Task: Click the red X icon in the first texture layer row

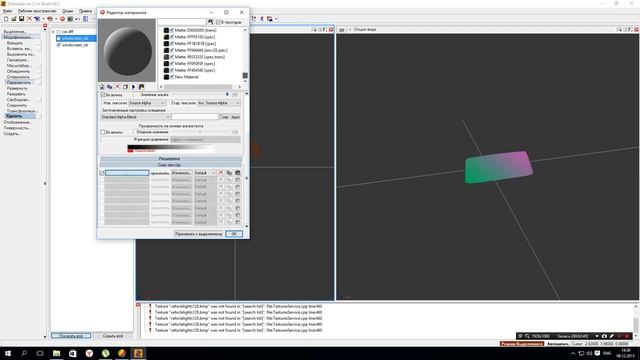Action: click(221, 173)
